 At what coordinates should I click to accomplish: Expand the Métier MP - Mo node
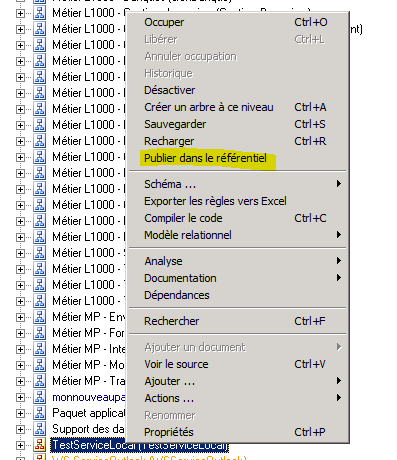20,365
